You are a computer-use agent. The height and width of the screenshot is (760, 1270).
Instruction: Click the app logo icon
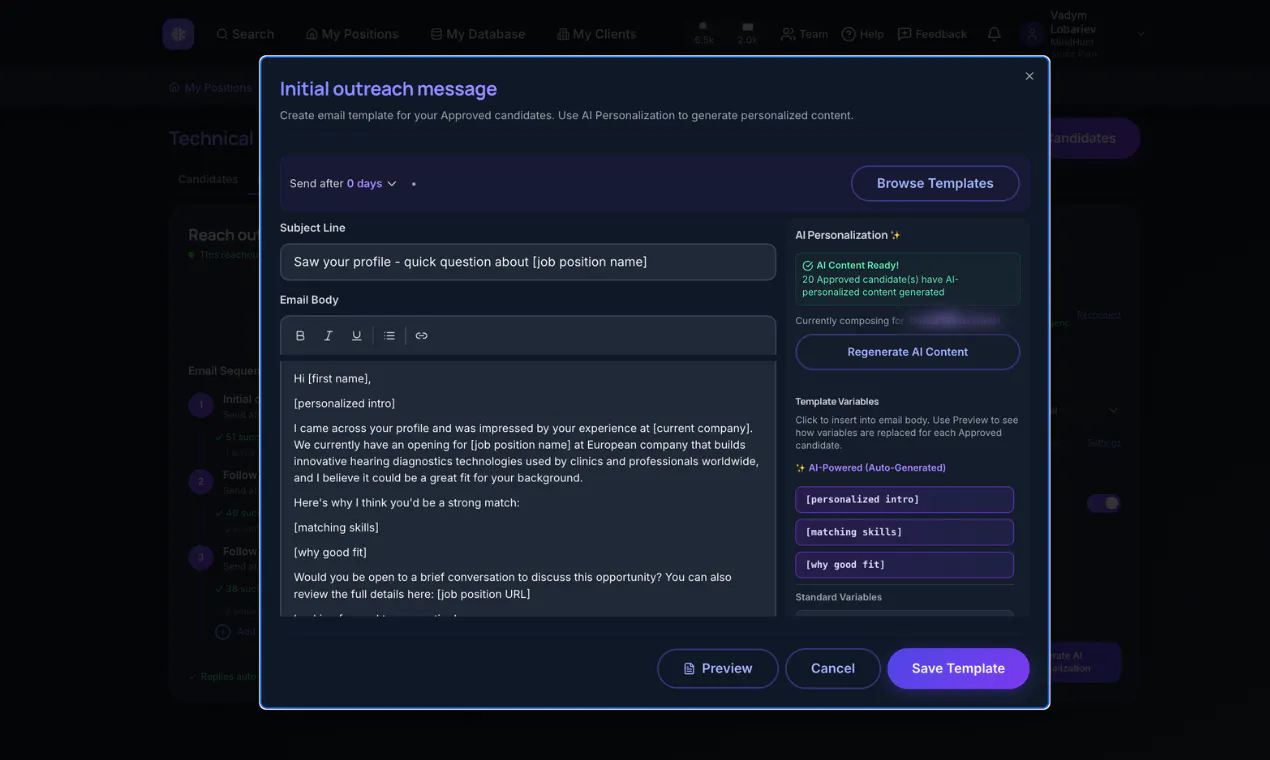tap(179, 34)
